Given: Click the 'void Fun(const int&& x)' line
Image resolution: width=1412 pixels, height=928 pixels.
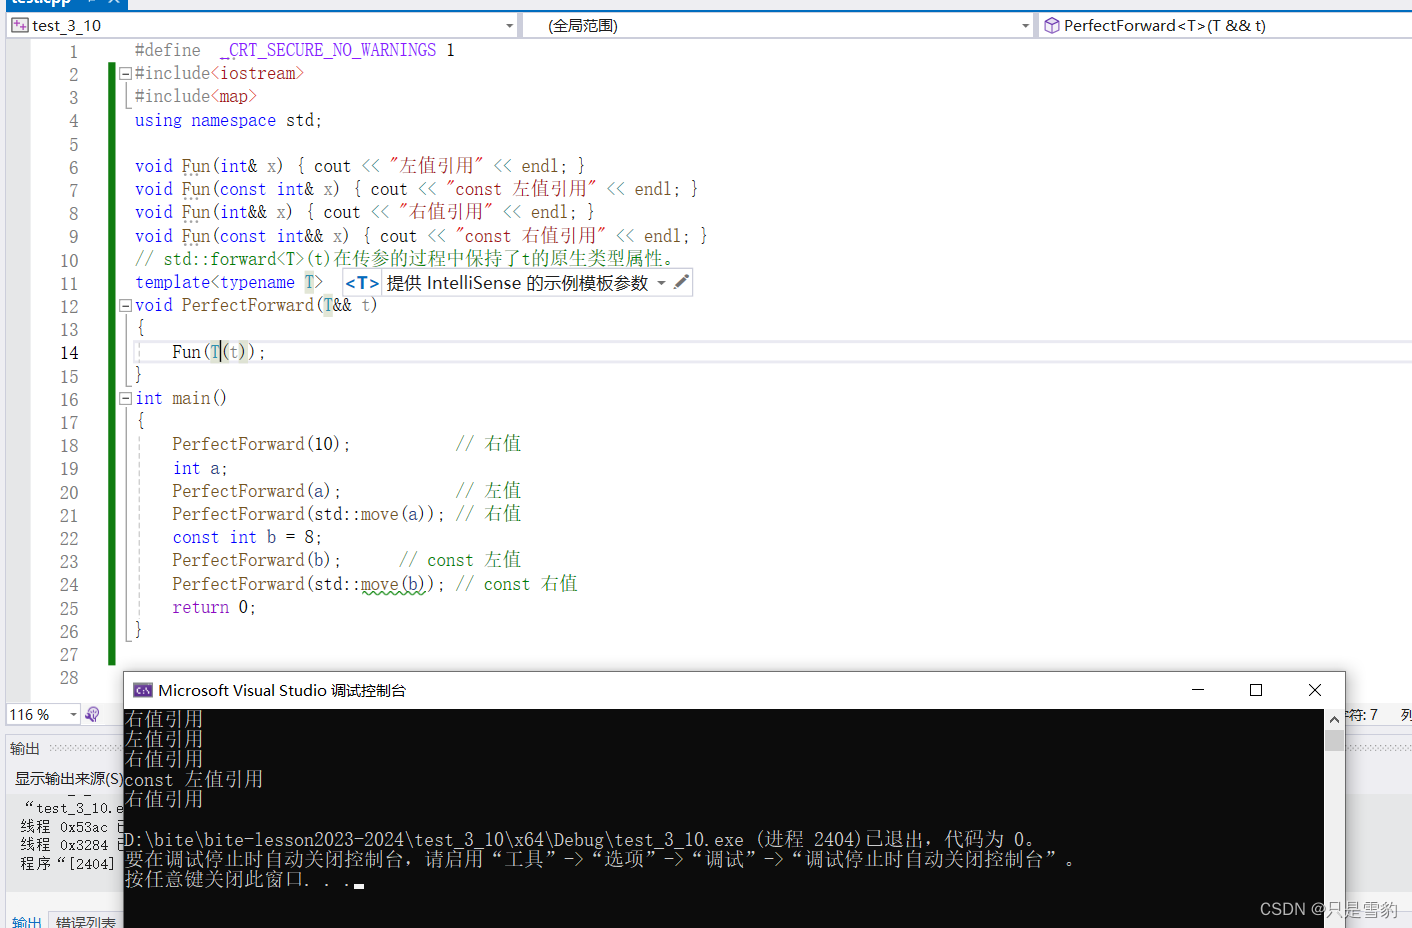Looking at the screenshot, I should coord(421,236).
